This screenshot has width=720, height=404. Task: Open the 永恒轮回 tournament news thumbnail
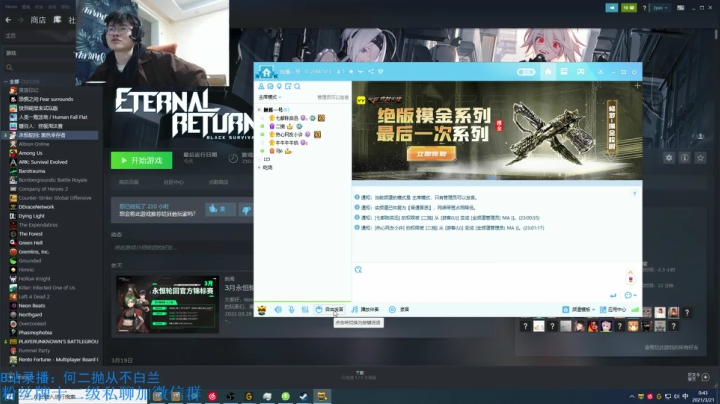tap(167, 304)
